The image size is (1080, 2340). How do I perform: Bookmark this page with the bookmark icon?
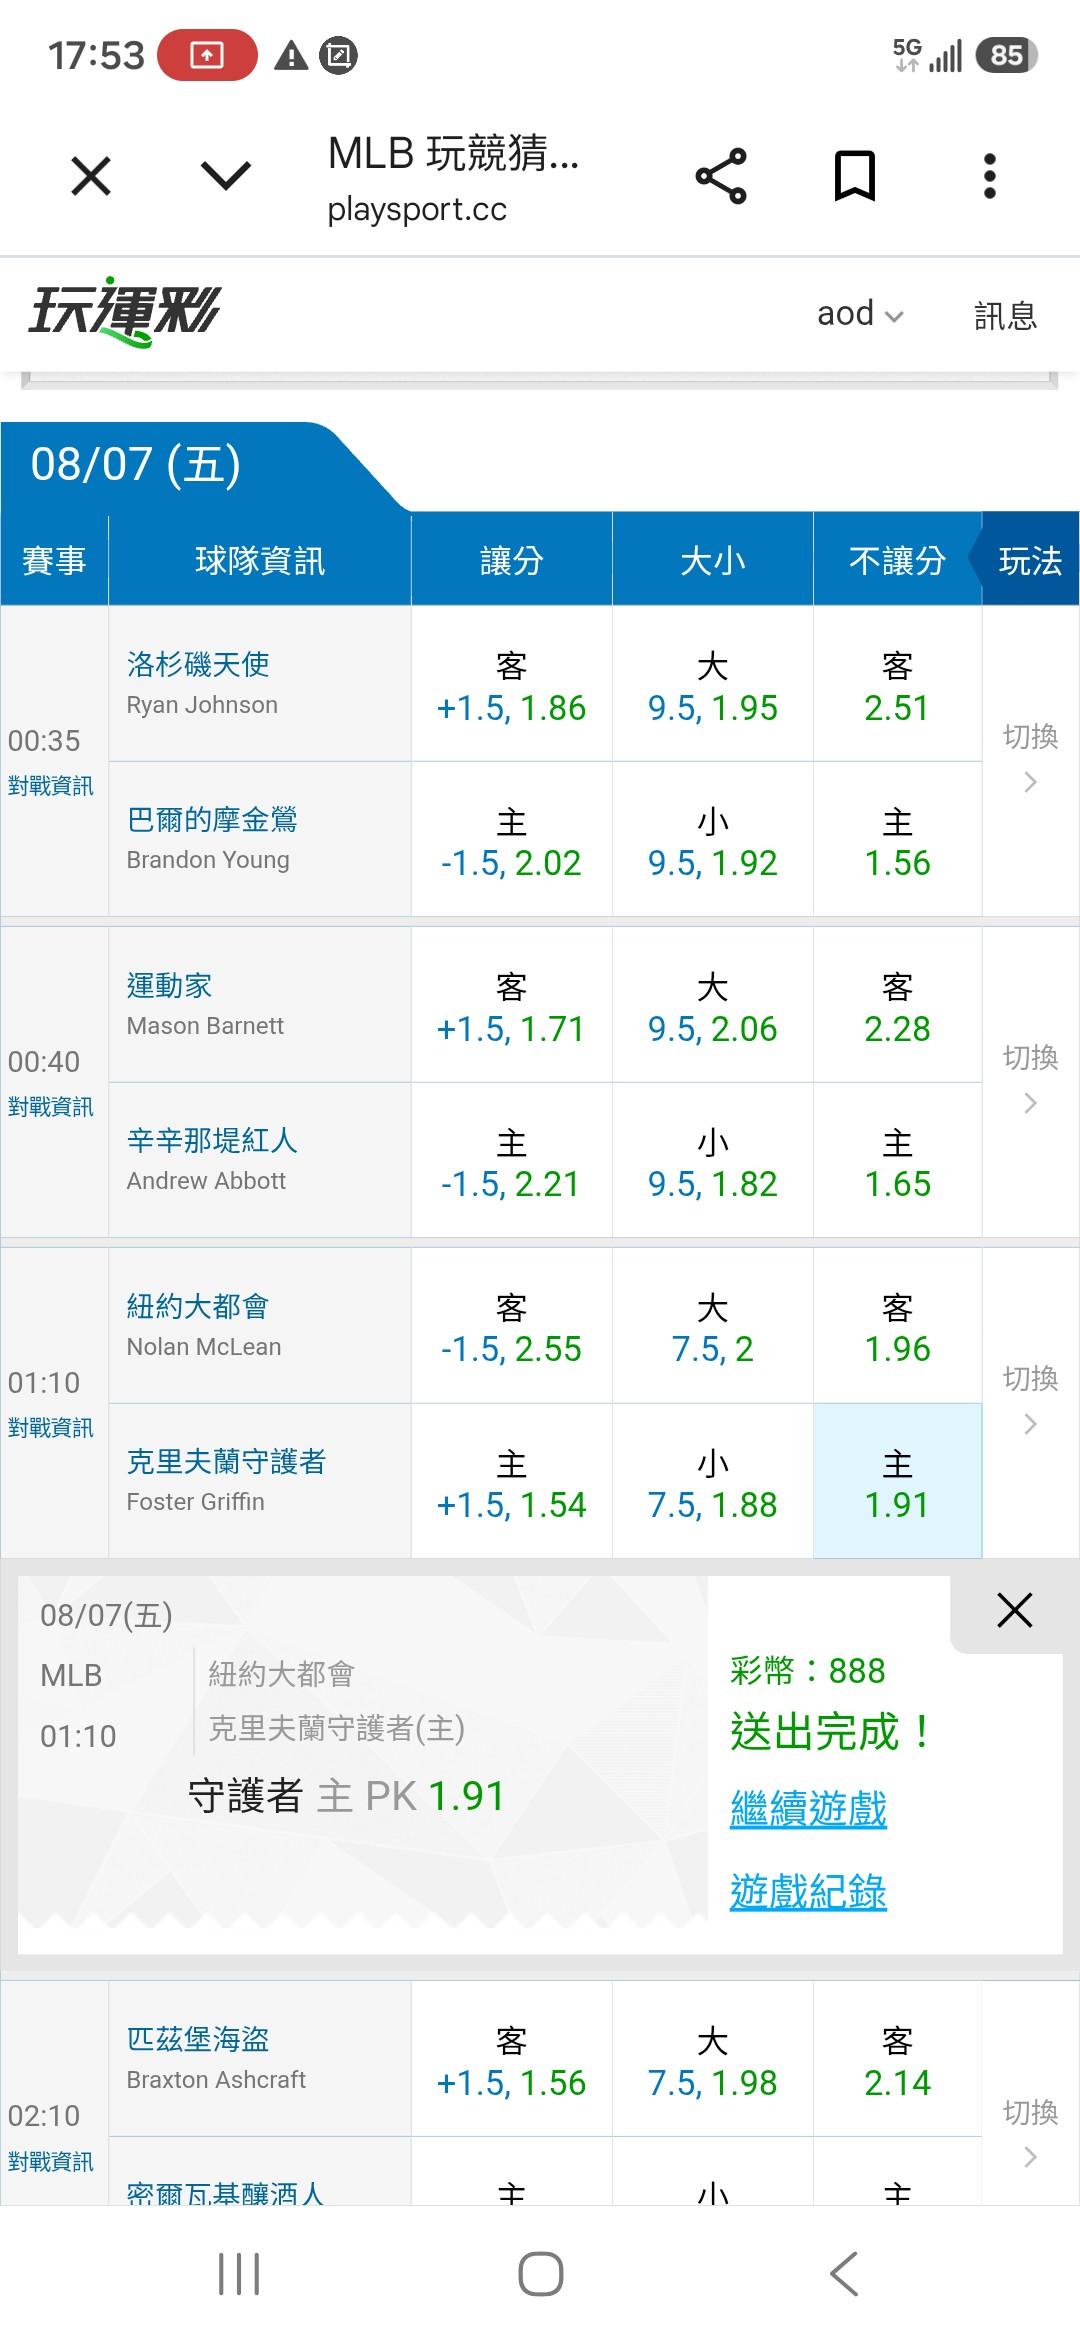tap(855, 176)
